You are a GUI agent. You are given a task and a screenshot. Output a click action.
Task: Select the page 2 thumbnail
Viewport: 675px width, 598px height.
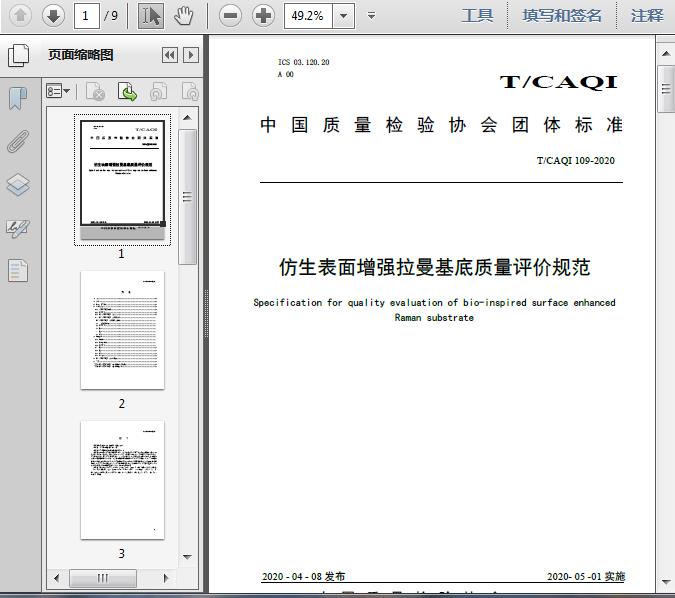tap(122, 330)
